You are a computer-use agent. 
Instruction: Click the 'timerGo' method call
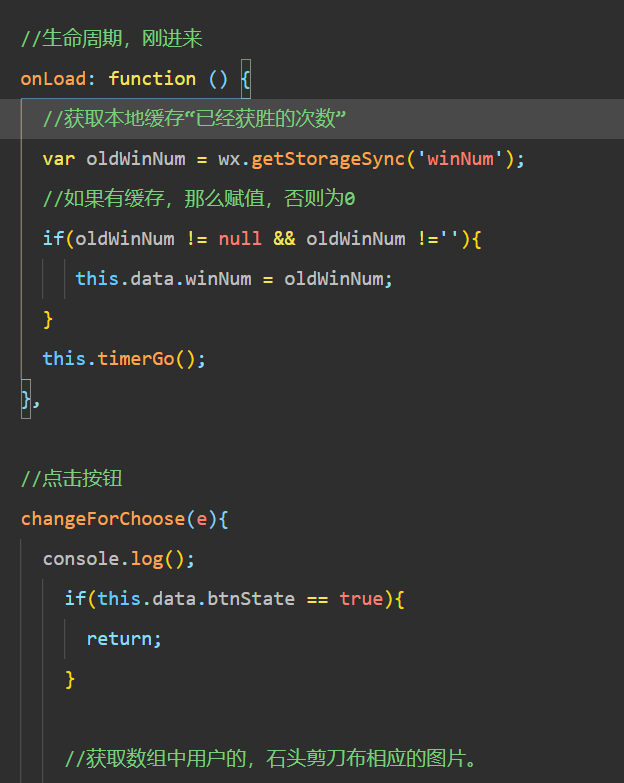(x=136, y=359)
